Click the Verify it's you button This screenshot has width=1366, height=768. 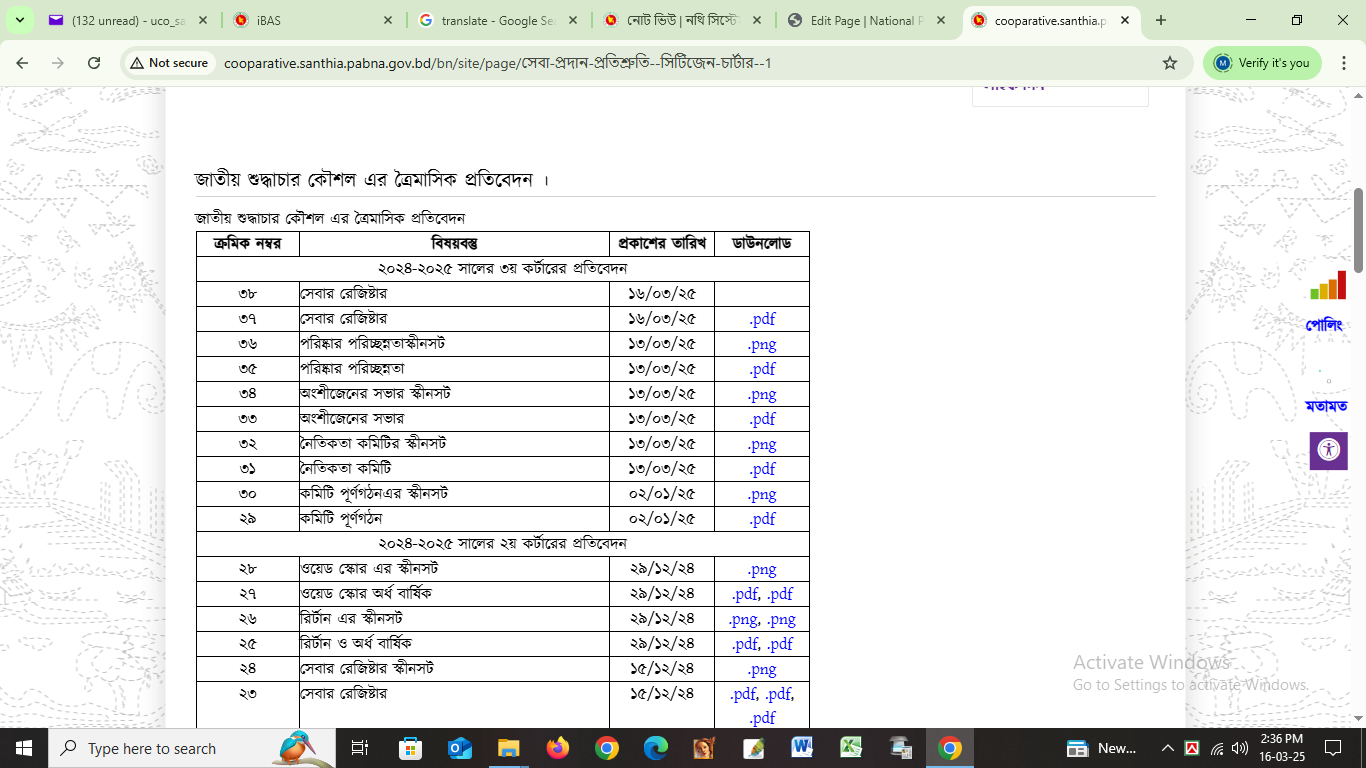[1262, 63]
